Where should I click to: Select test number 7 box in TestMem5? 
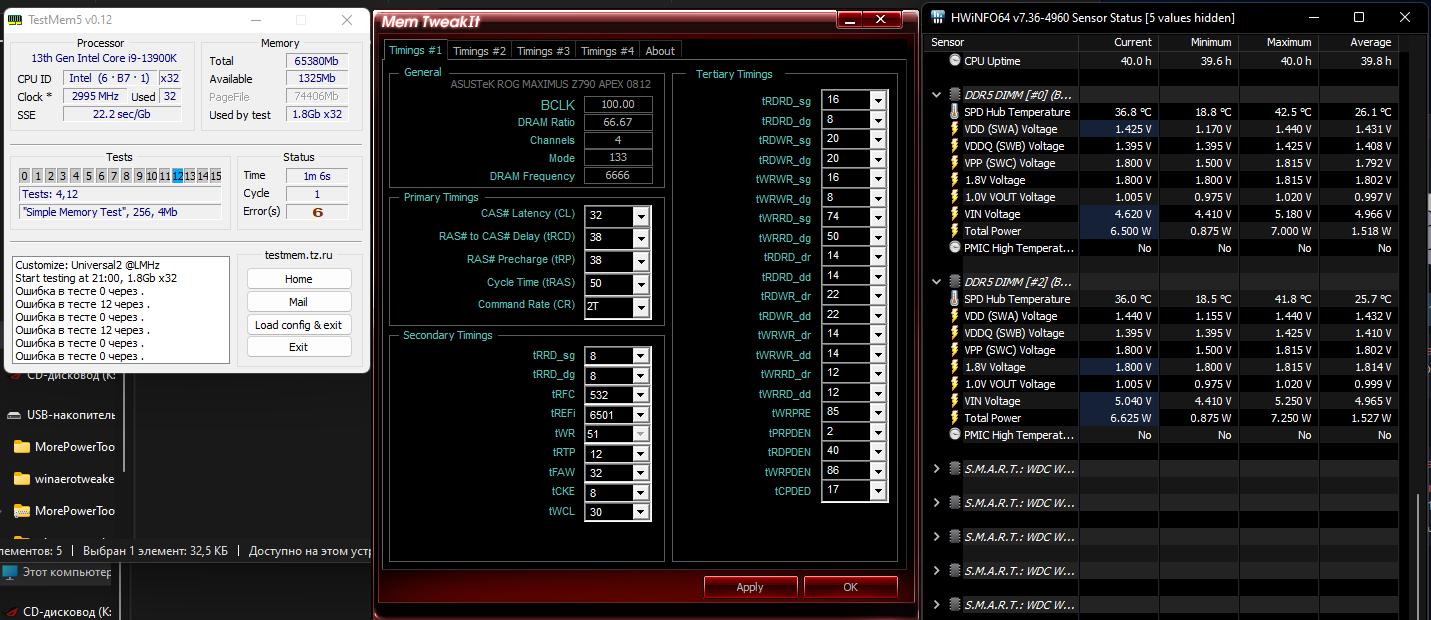tap(114, 176)
